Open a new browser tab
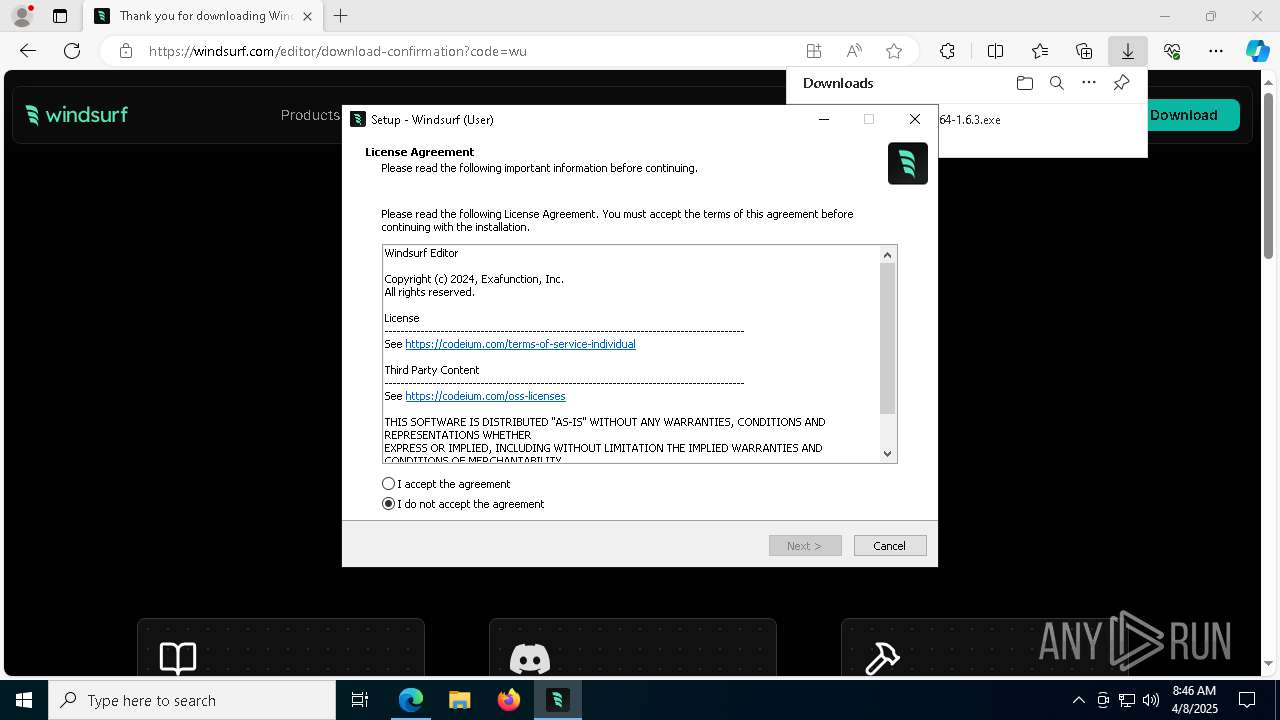 [341, 16]
